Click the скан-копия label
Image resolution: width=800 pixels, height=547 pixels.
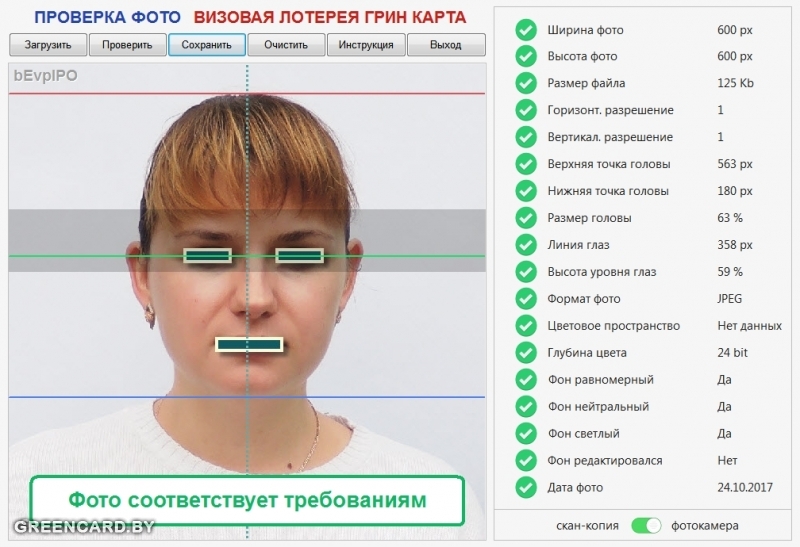tap(588, 525)
